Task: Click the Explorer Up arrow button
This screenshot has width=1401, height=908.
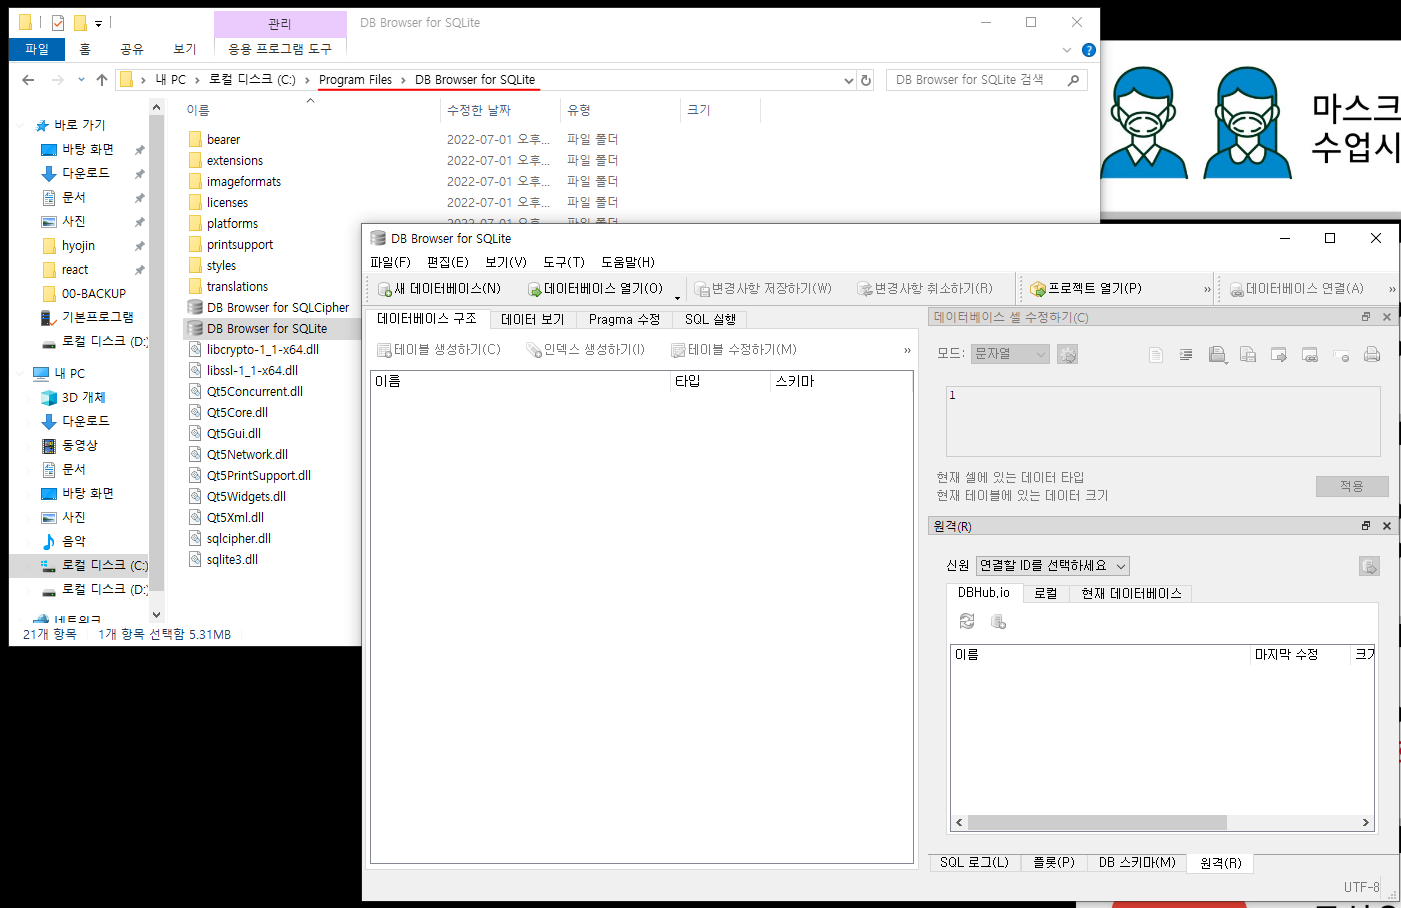Action: click(101, 80)
